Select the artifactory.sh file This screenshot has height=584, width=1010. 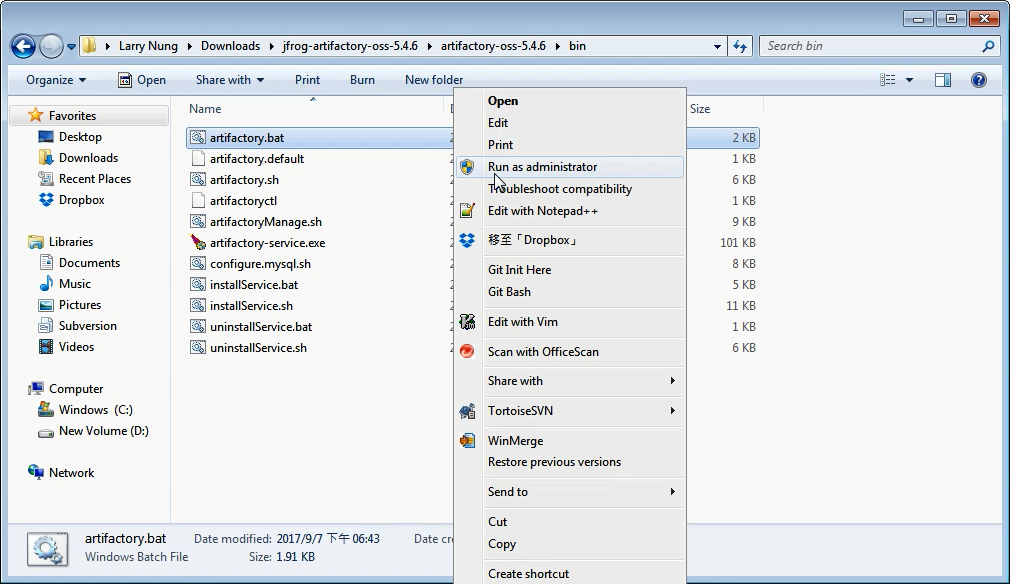click(244, 180)
